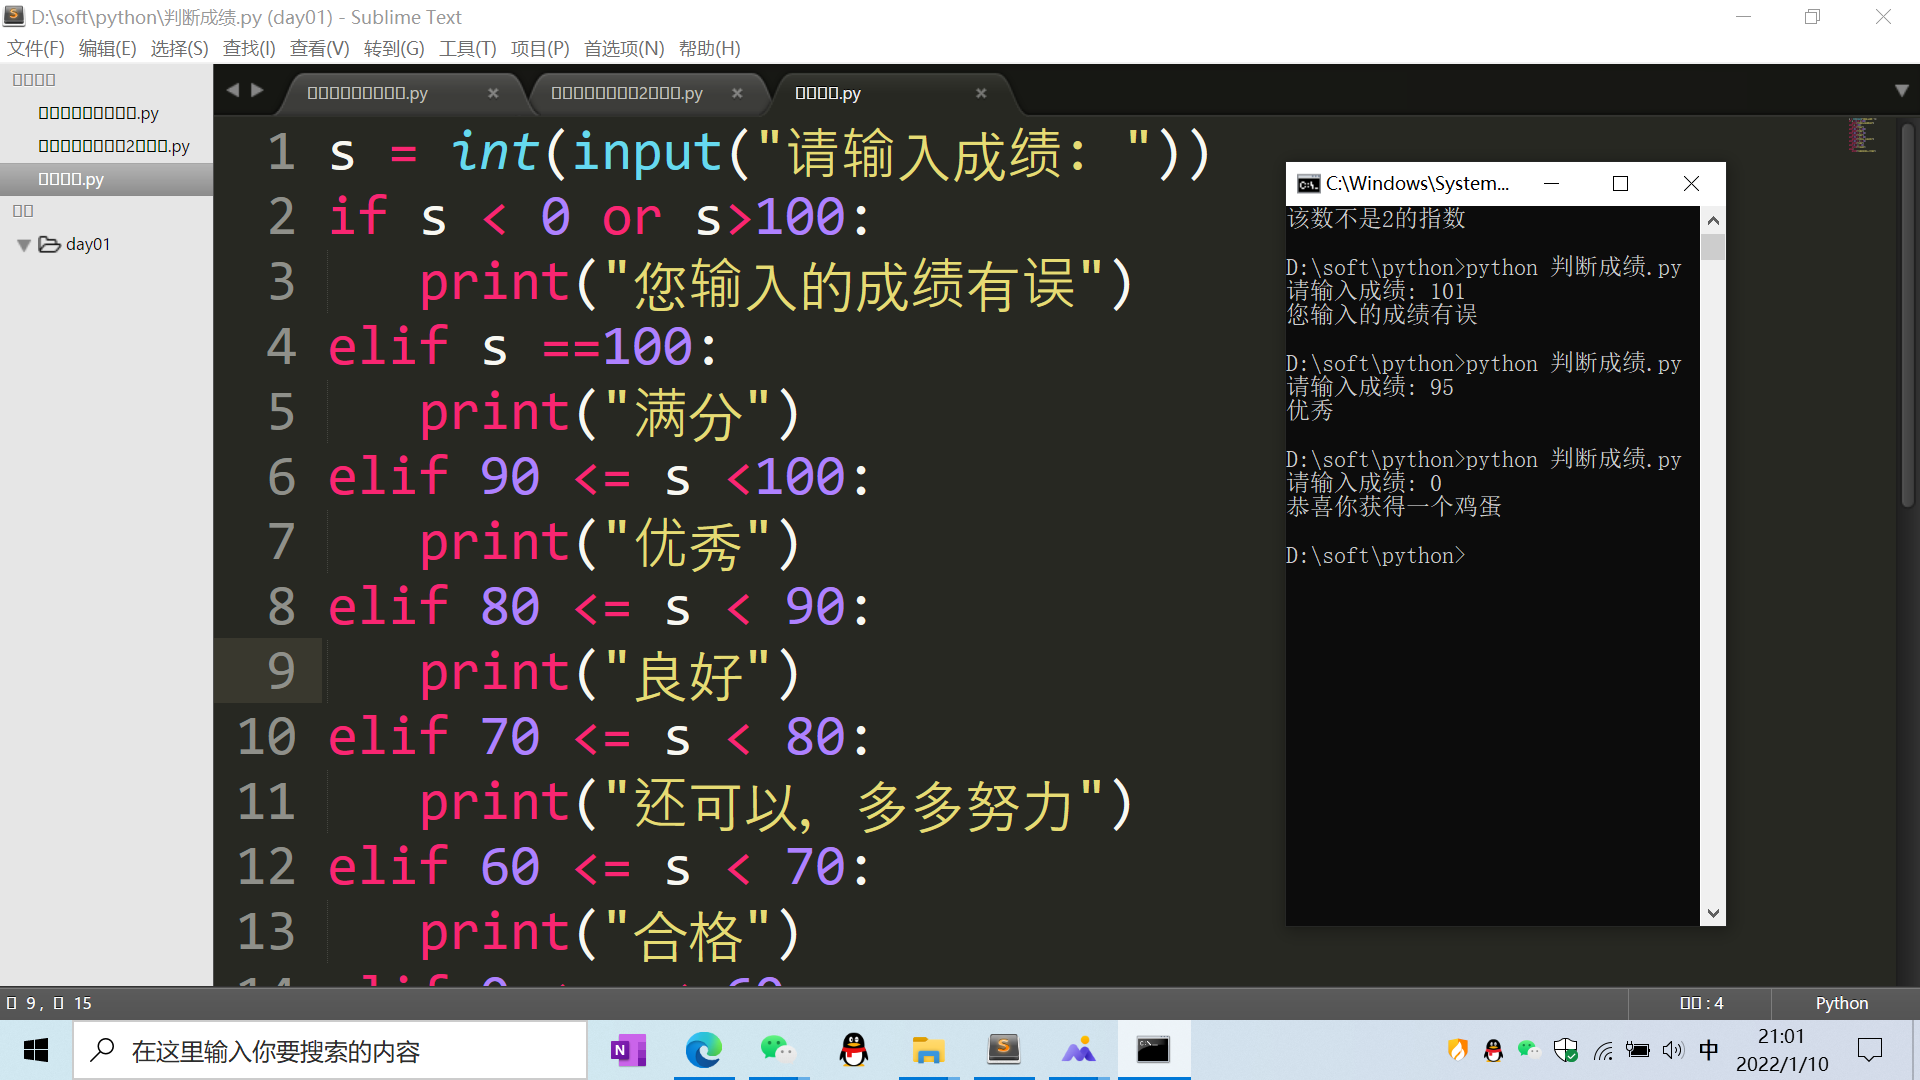The height and width of the screenshot is (1080, 1920).
Task: Open Microsoft Edge from the taskbar
Action: click(x=703, y=1050)
